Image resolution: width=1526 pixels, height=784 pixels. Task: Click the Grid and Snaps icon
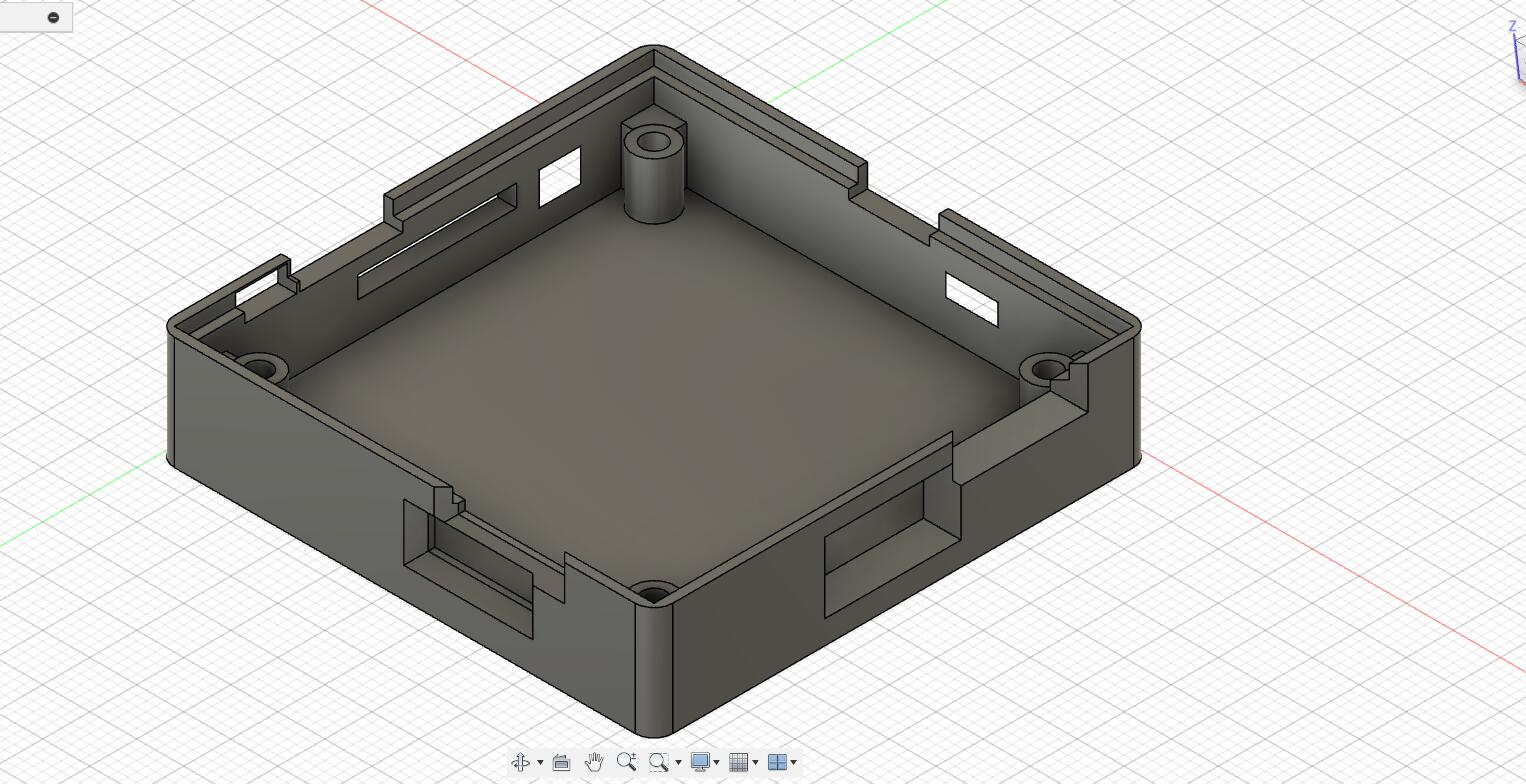[739, 762]
